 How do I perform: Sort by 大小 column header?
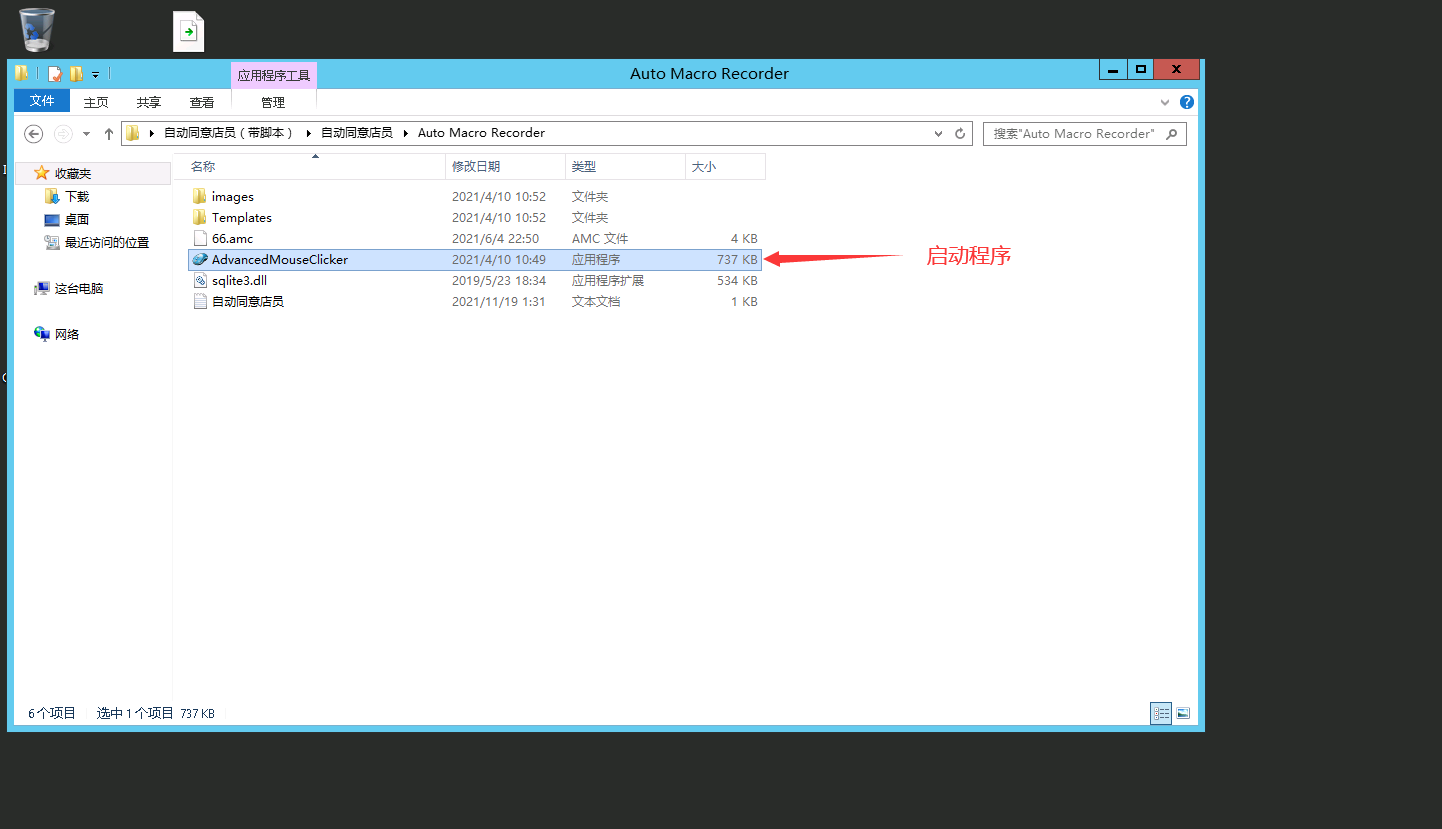pyautogui.click(x=726, y=167)
